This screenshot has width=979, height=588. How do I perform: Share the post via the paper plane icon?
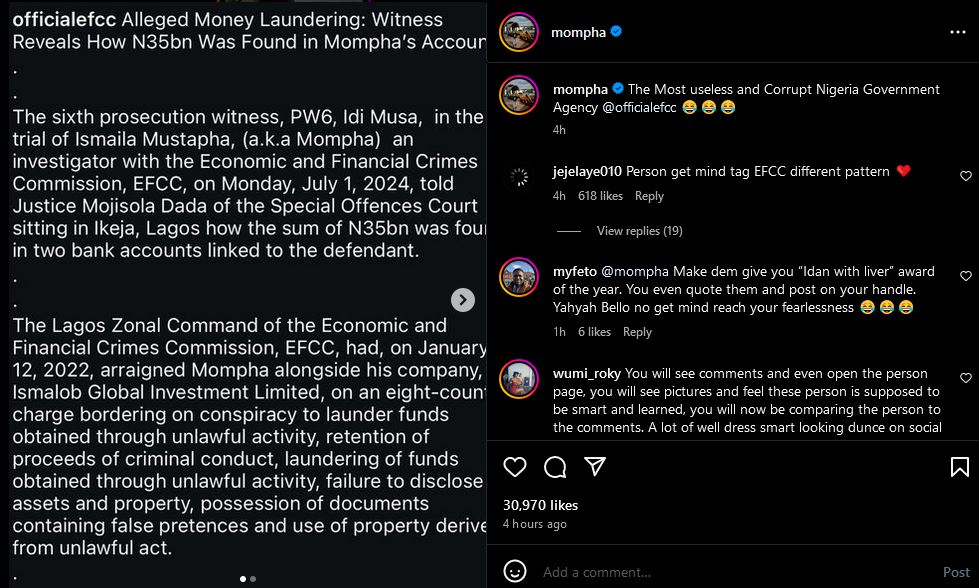[596, 467]
